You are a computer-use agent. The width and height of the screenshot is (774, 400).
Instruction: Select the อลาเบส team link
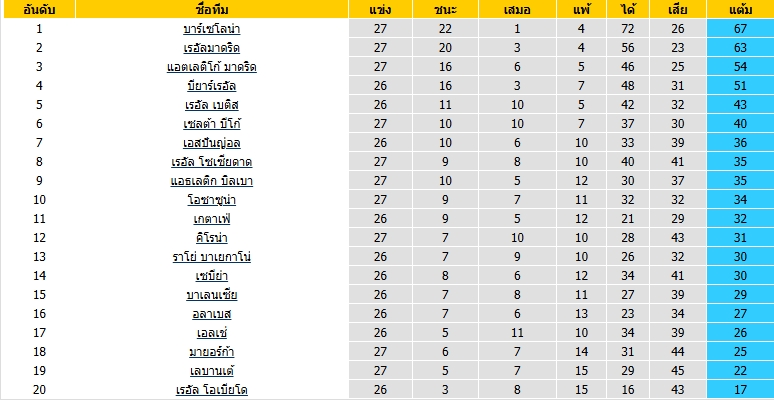click(x=211, y=314)
